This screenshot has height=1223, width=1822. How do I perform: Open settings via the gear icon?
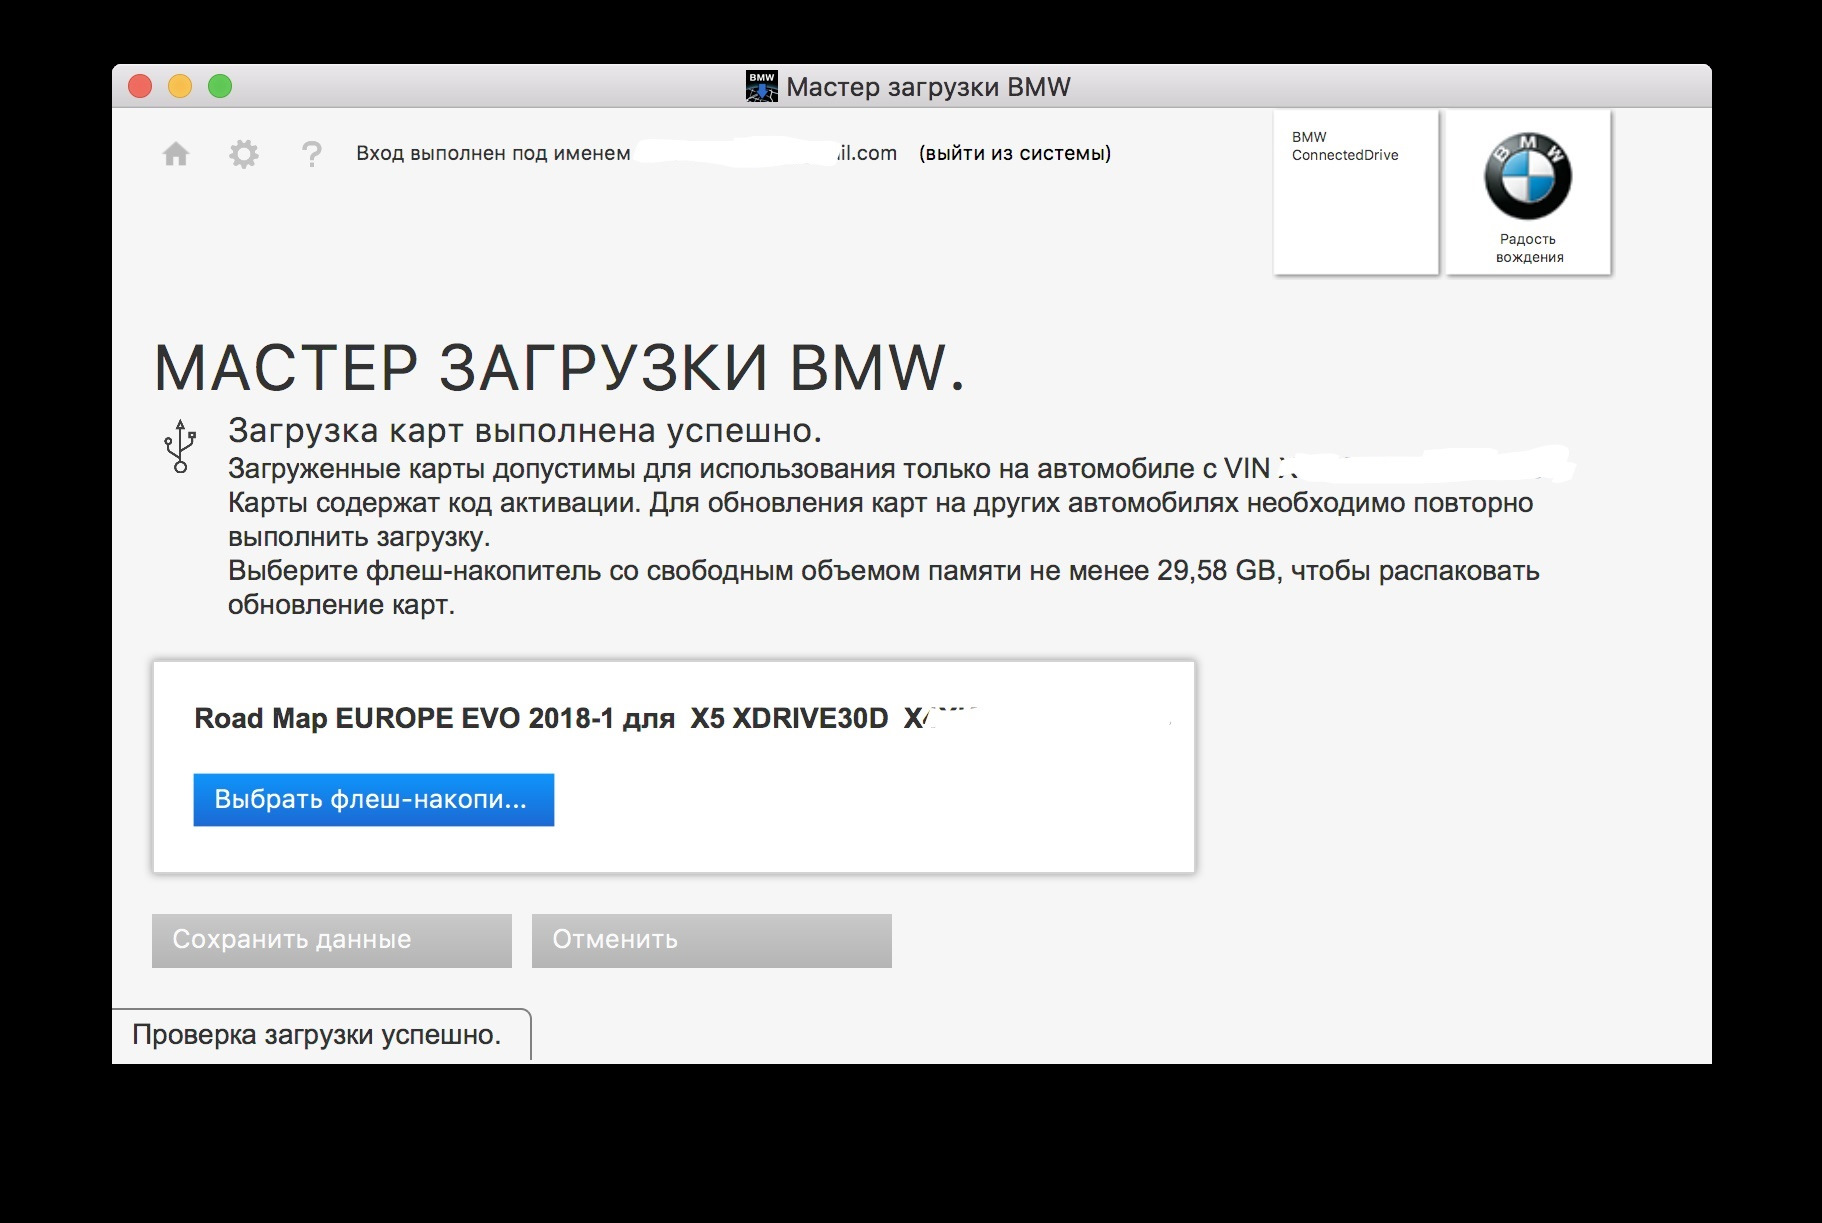tap(244, 154)
